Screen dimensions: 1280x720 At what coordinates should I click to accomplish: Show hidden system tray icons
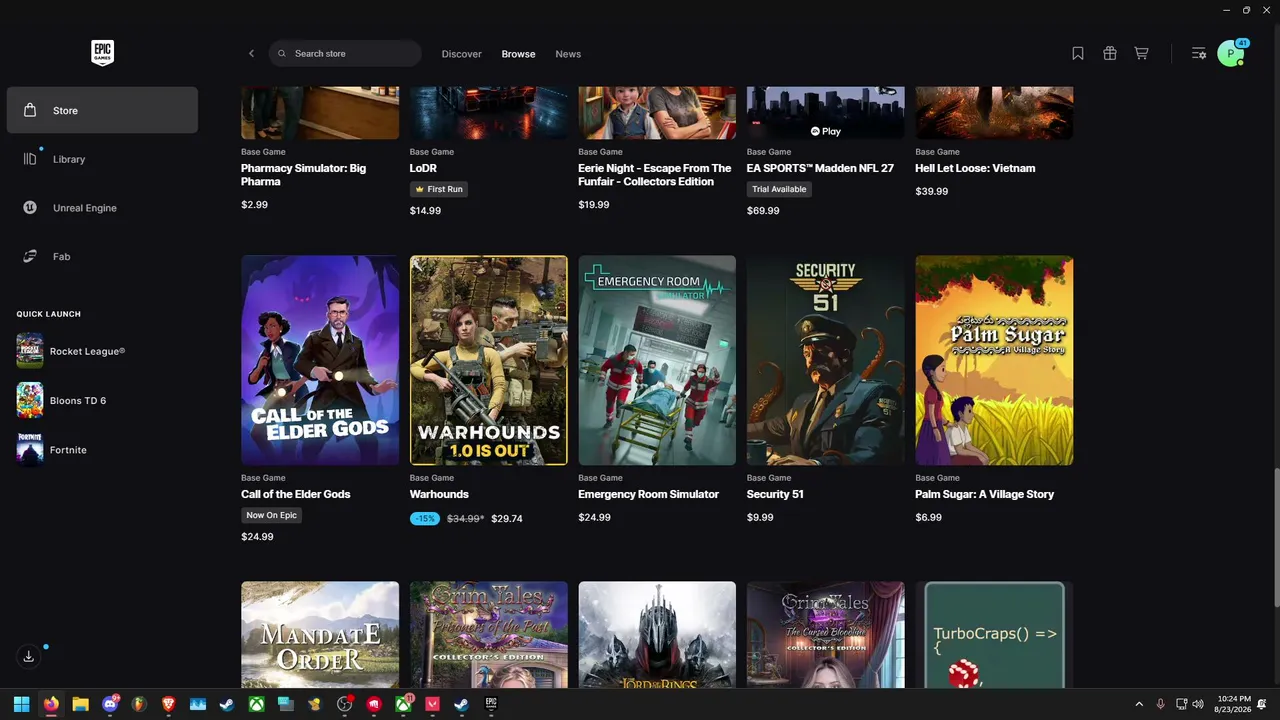coord(1139,704)
